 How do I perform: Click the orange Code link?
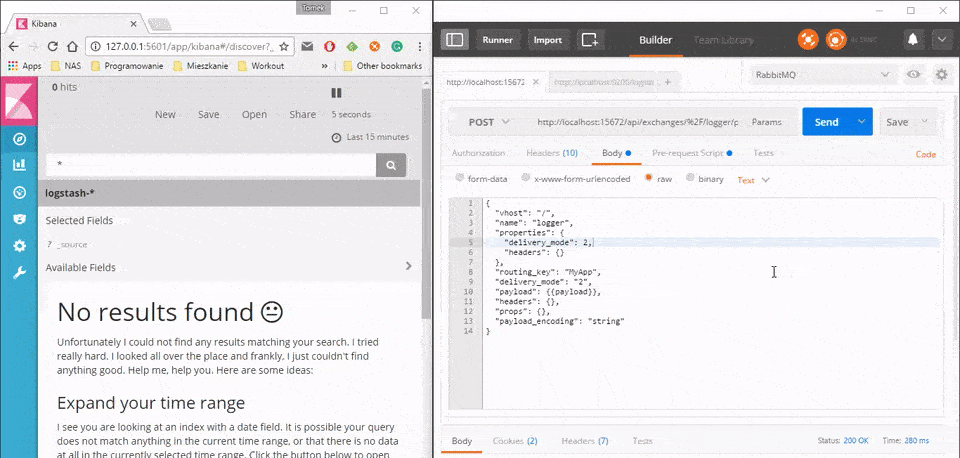[x=926, y=154]
